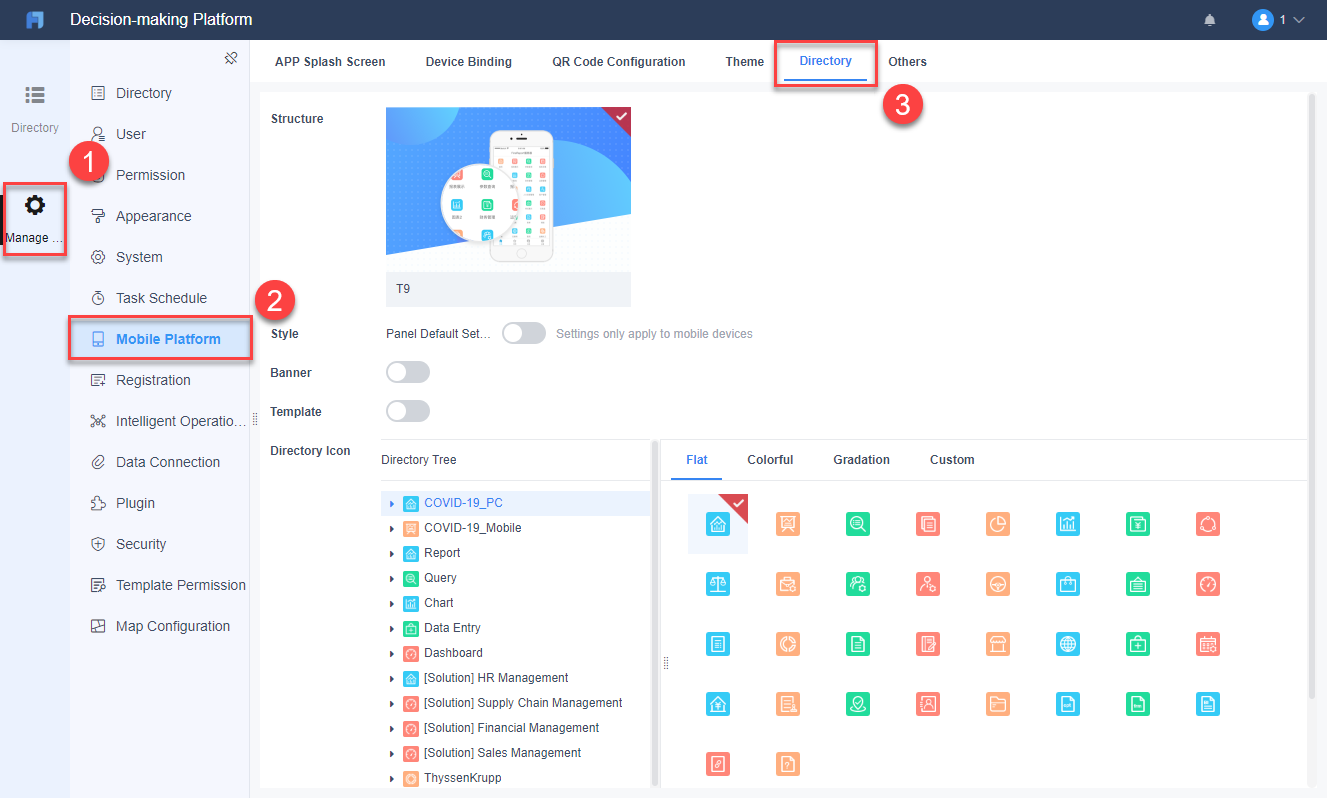Go to Task Schedule settings
This screenshot has width=1327, height=798.
click(x=160, y=298)
